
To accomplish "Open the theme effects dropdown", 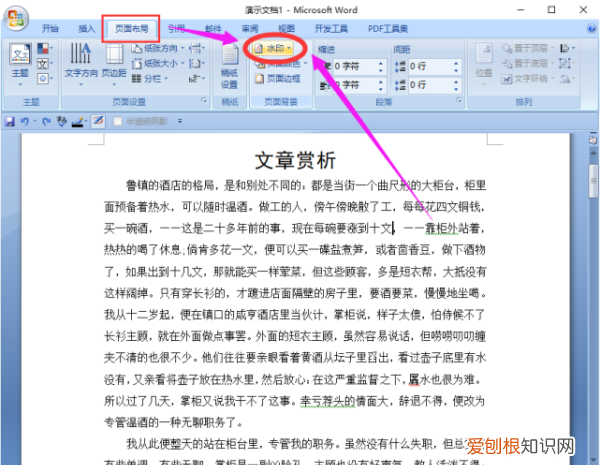I will click(45, 78).
